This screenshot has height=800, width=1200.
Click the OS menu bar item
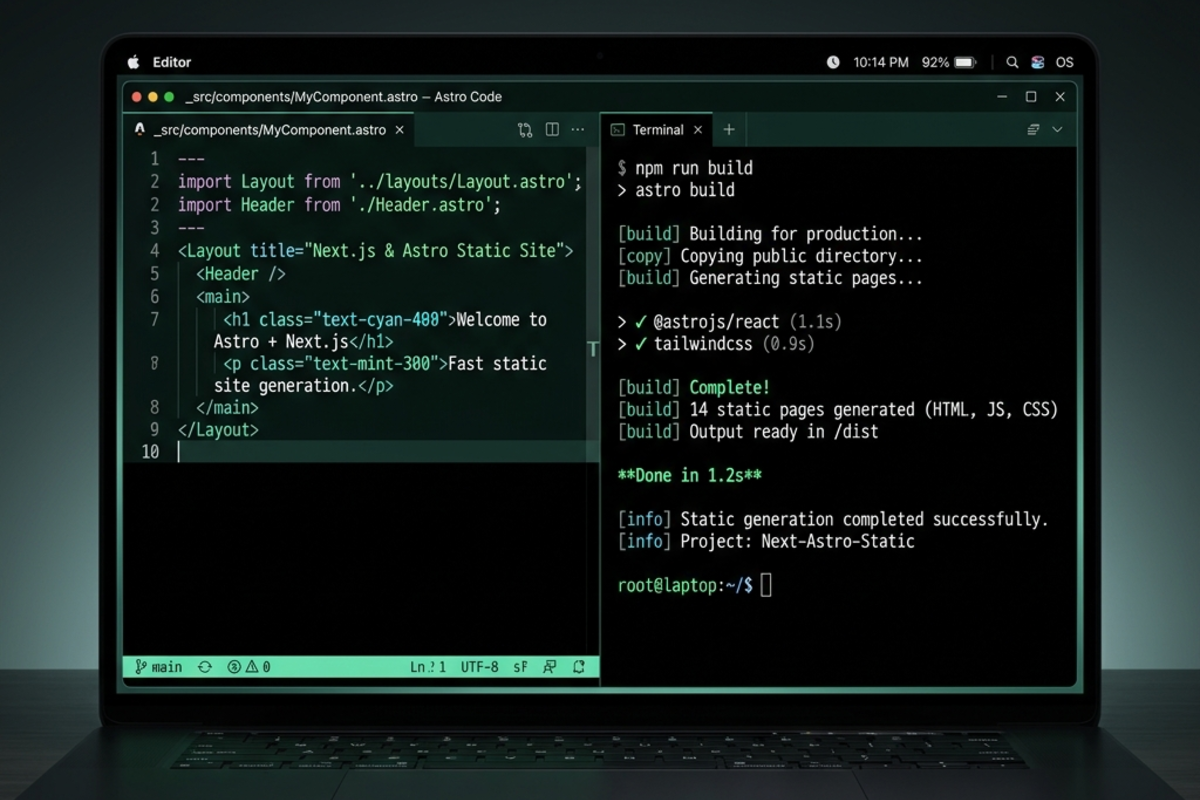(x=1065, y=62)
